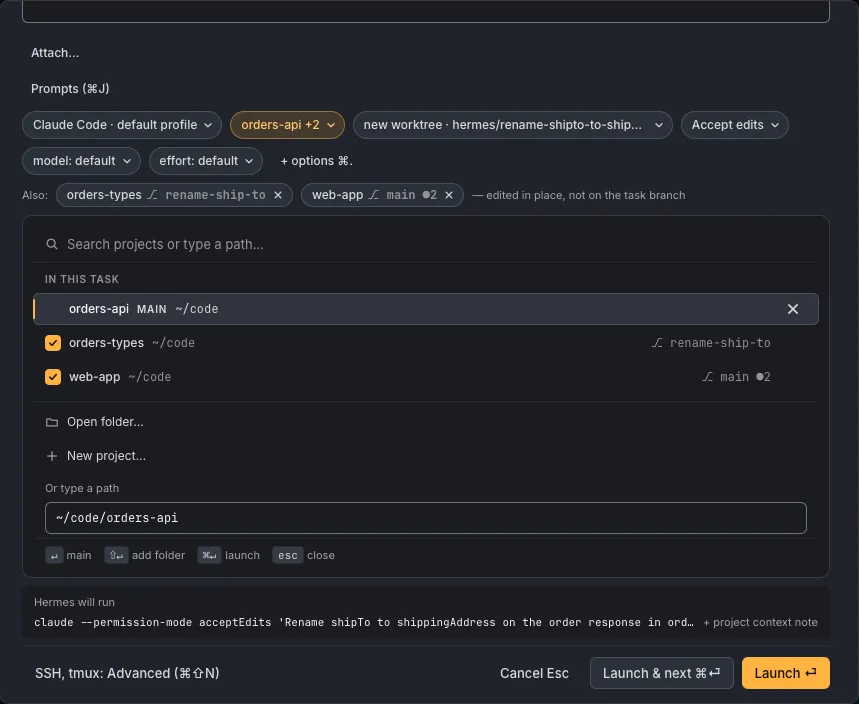This screenshot has width=859, height=704.
Task: Remove orders-api from this task
Action: [792, 309]
